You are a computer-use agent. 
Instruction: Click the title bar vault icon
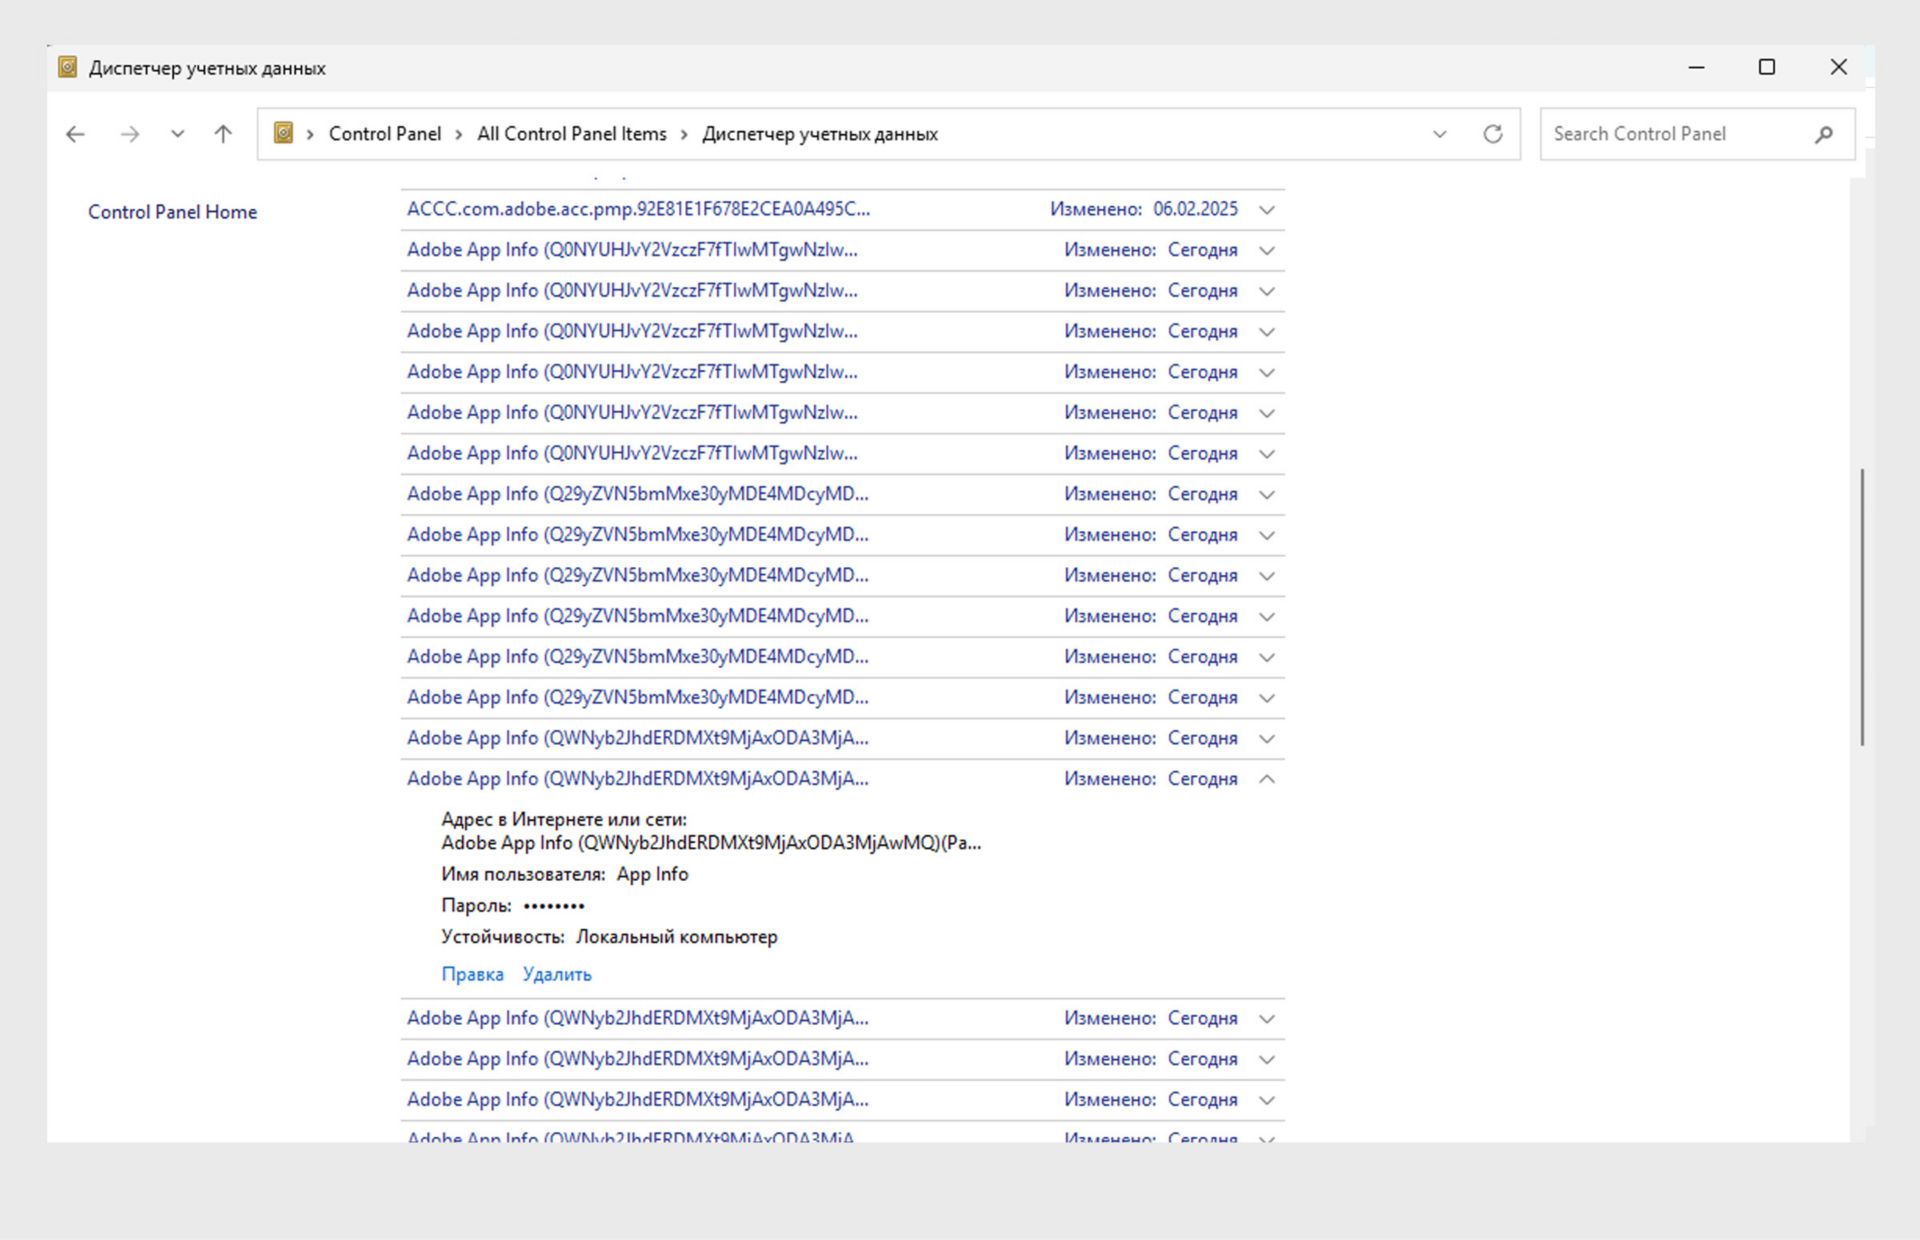pos(67,67)
